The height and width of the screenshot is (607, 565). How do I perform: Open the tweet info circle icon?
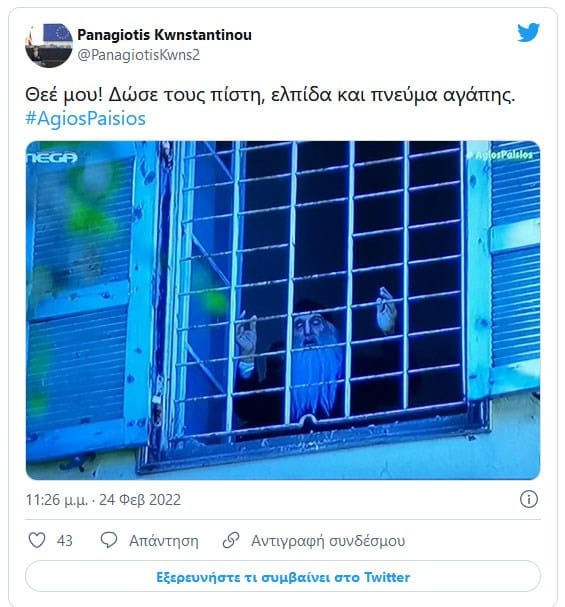529,499
